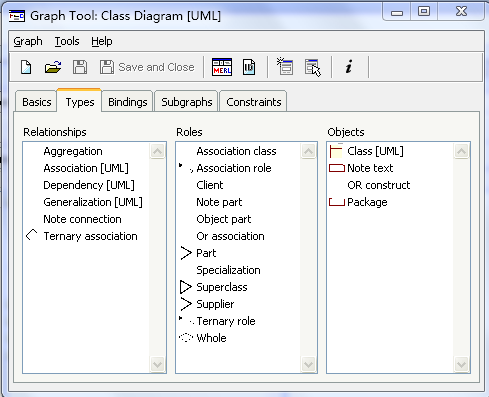489x397 pixels.
Task: Click the New graph document icon
Action: (x=26, y=67)
